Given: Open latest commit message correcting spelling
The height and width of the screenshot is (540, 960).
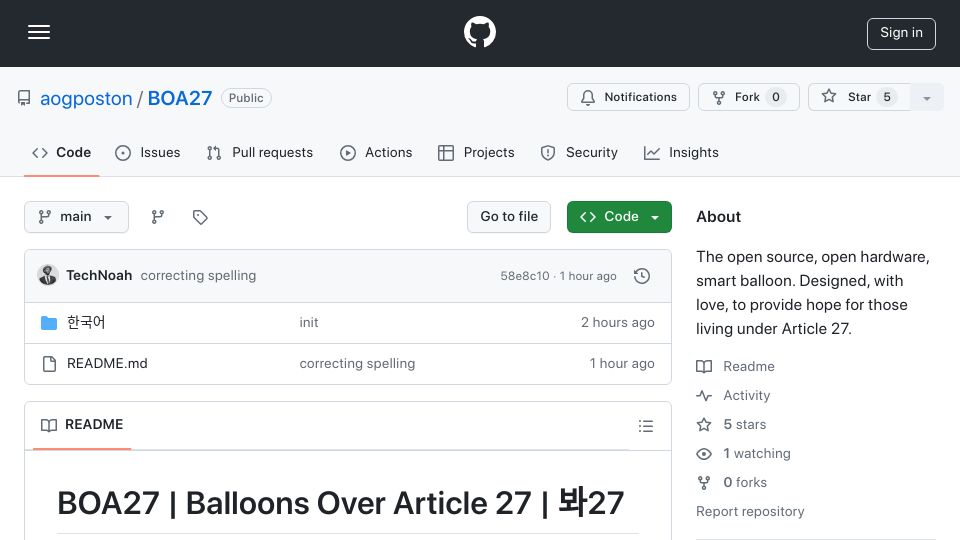Looking at the screenshot, I should pyautogui.click(x=198, y=276).
